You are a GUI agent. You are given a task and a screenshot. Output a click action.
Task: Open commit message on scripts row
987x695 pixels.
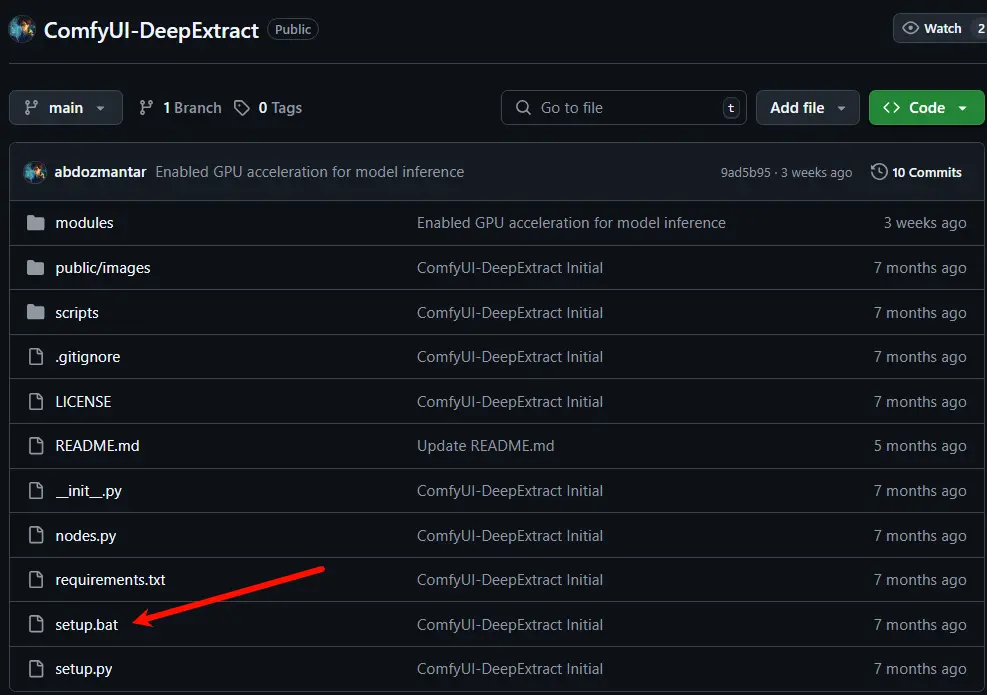pyautogui.click(x=510, y=313)
